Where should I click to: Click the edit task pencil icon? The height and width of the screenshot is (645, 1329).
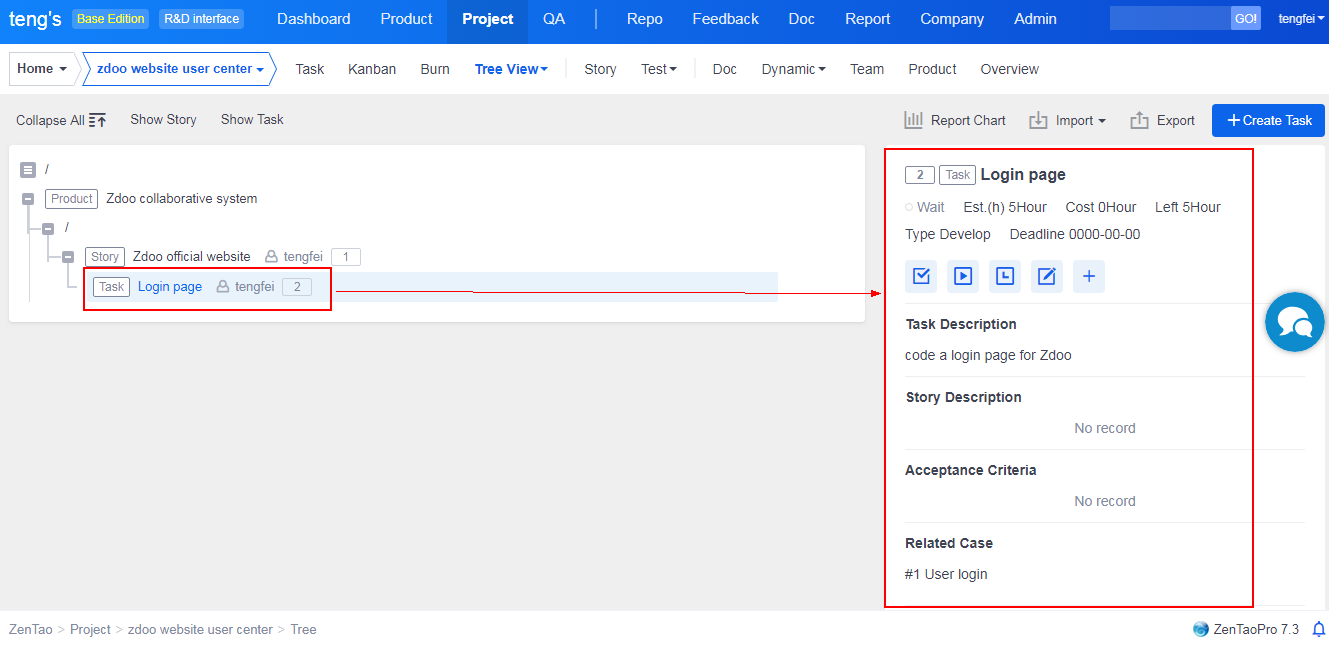1047,276
